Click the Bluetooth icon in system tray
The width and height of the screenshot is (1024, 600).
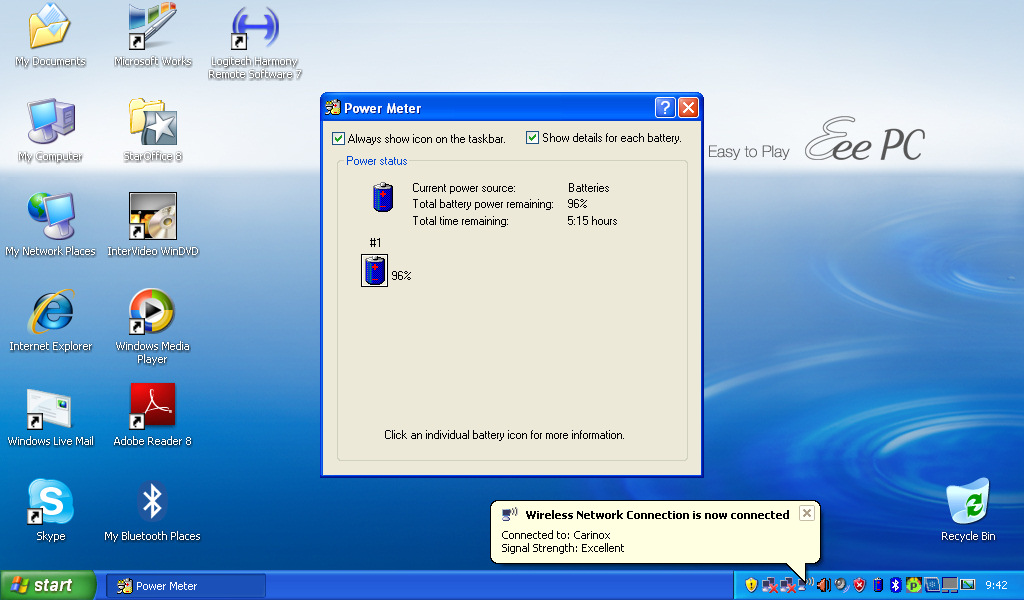[896, 585]
